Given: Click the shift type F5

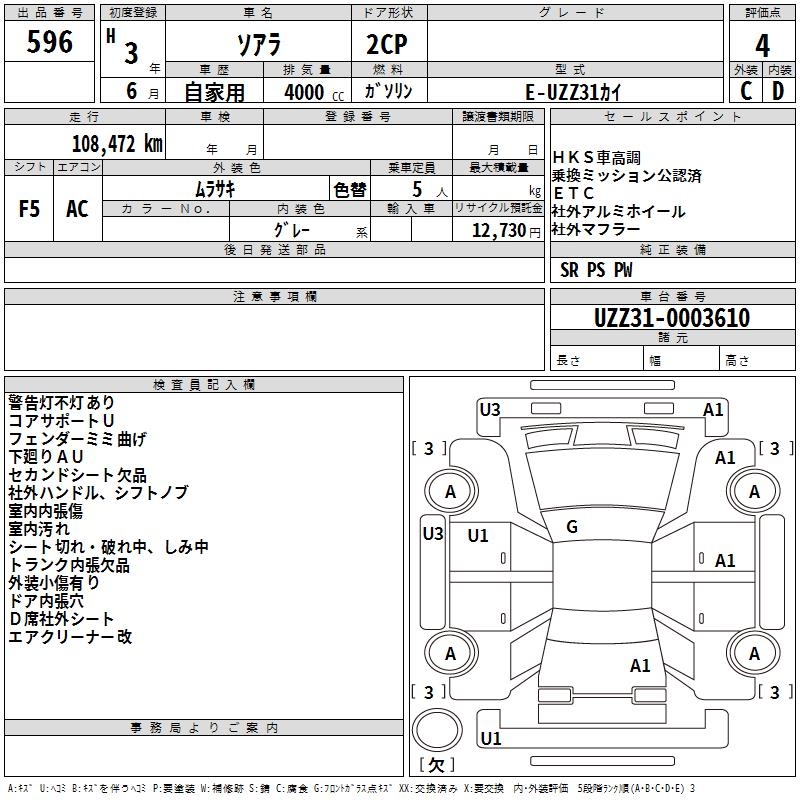Looking at the screenshot, I should 29,208.
